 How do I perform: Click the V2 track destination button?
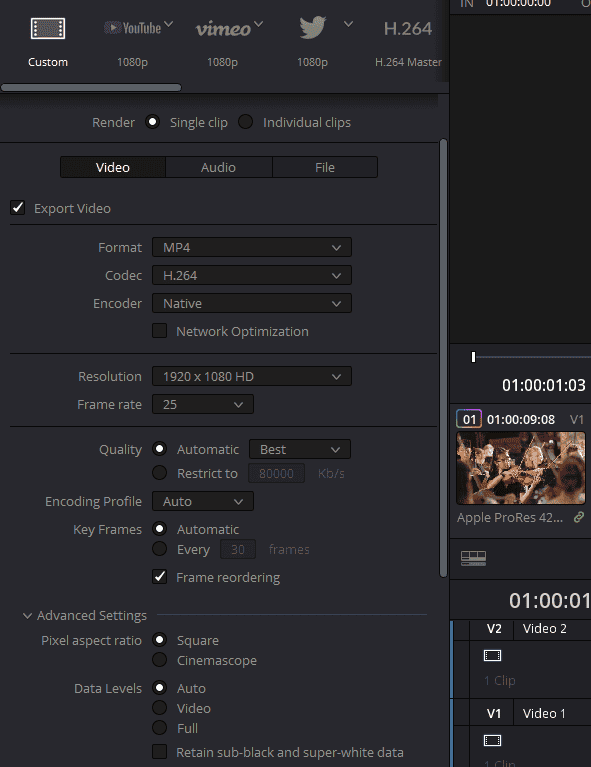click(494, 629)
